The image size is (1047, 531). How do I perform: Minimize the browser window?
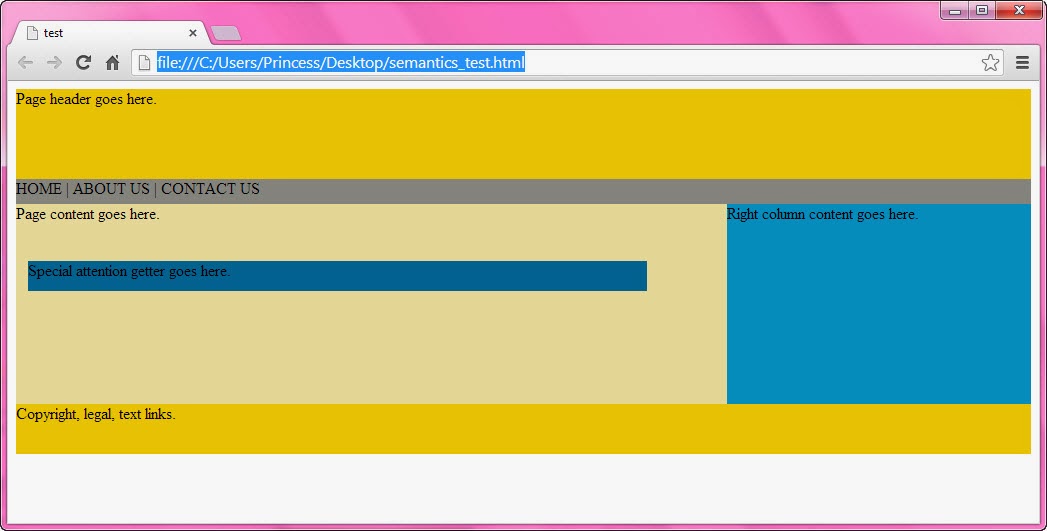[955, 10]
